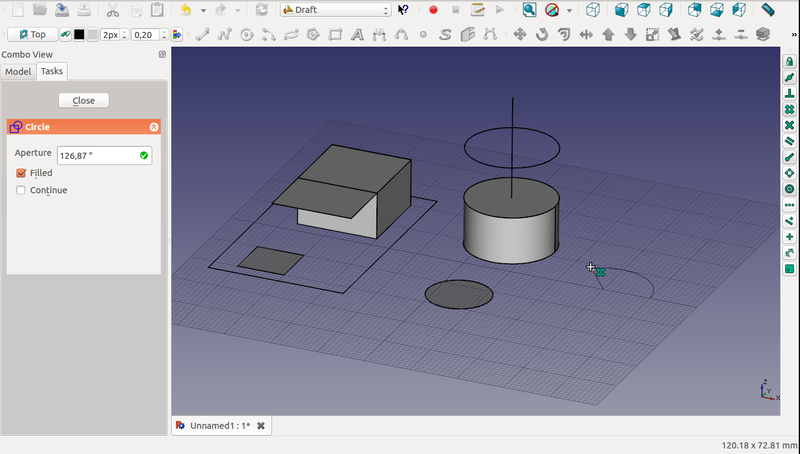Click the Refresh recompute icon
This screenshot has height=454, width=800.
click(x=261, y=10)
